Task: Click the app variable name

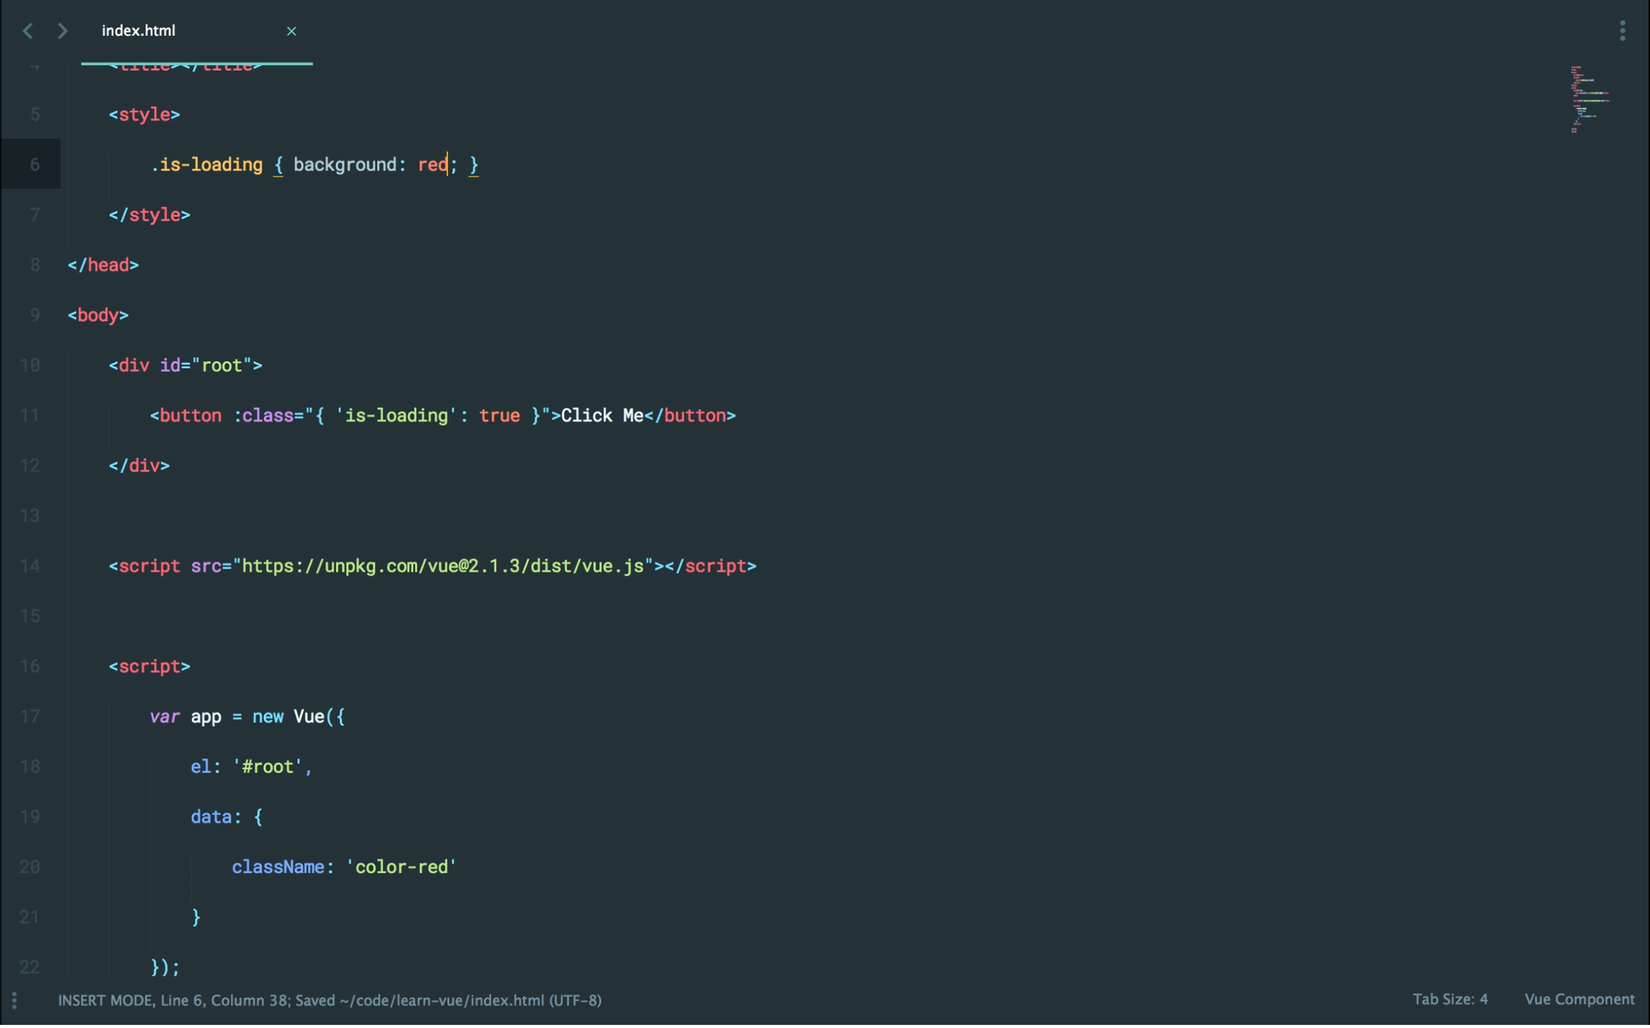Action: coord(206,716)
